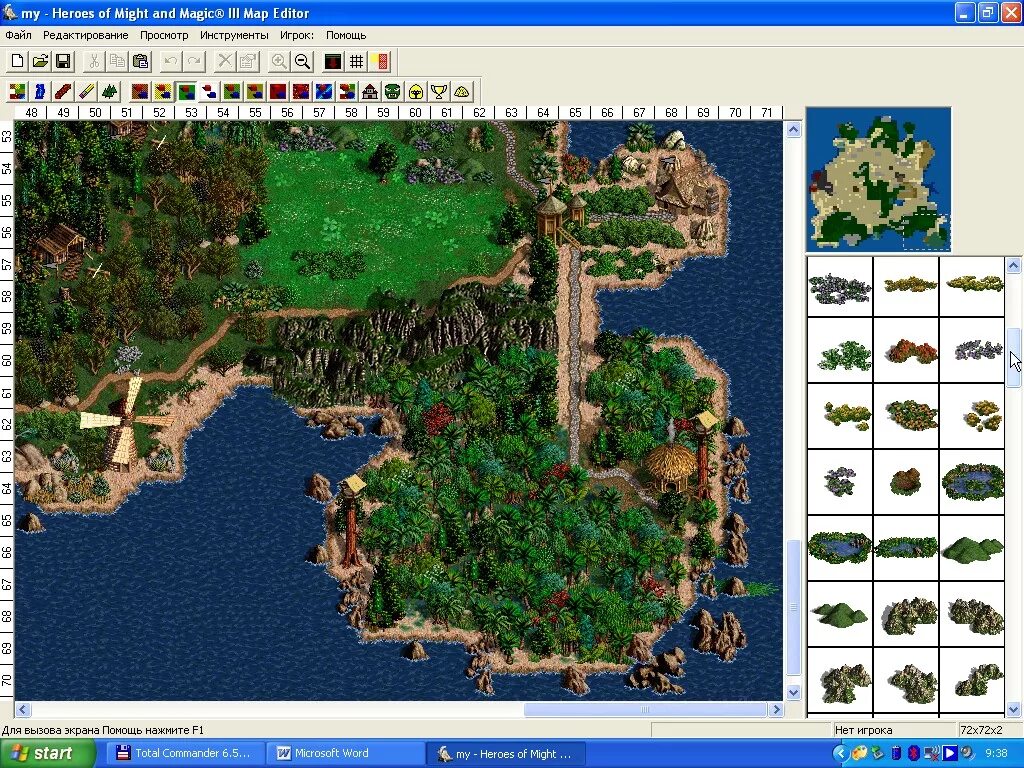This screenshot has height=768, width=1024.
Task: Open treasures palette with gold pile
Action: click(462, 91)
